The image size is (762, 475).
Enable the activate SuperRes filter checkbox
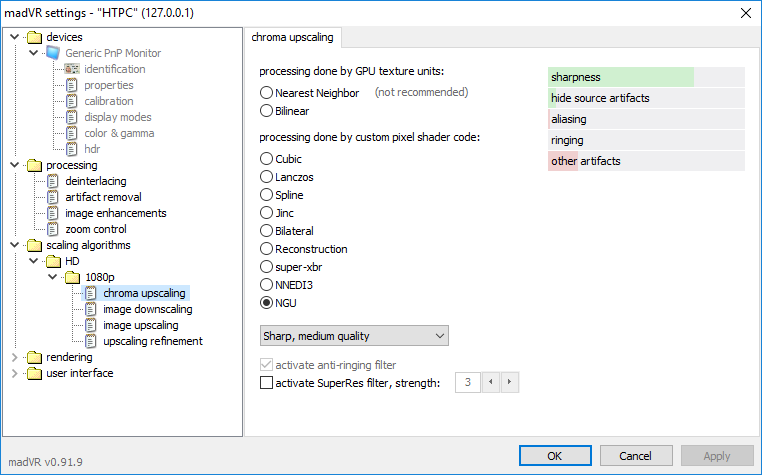266,383
